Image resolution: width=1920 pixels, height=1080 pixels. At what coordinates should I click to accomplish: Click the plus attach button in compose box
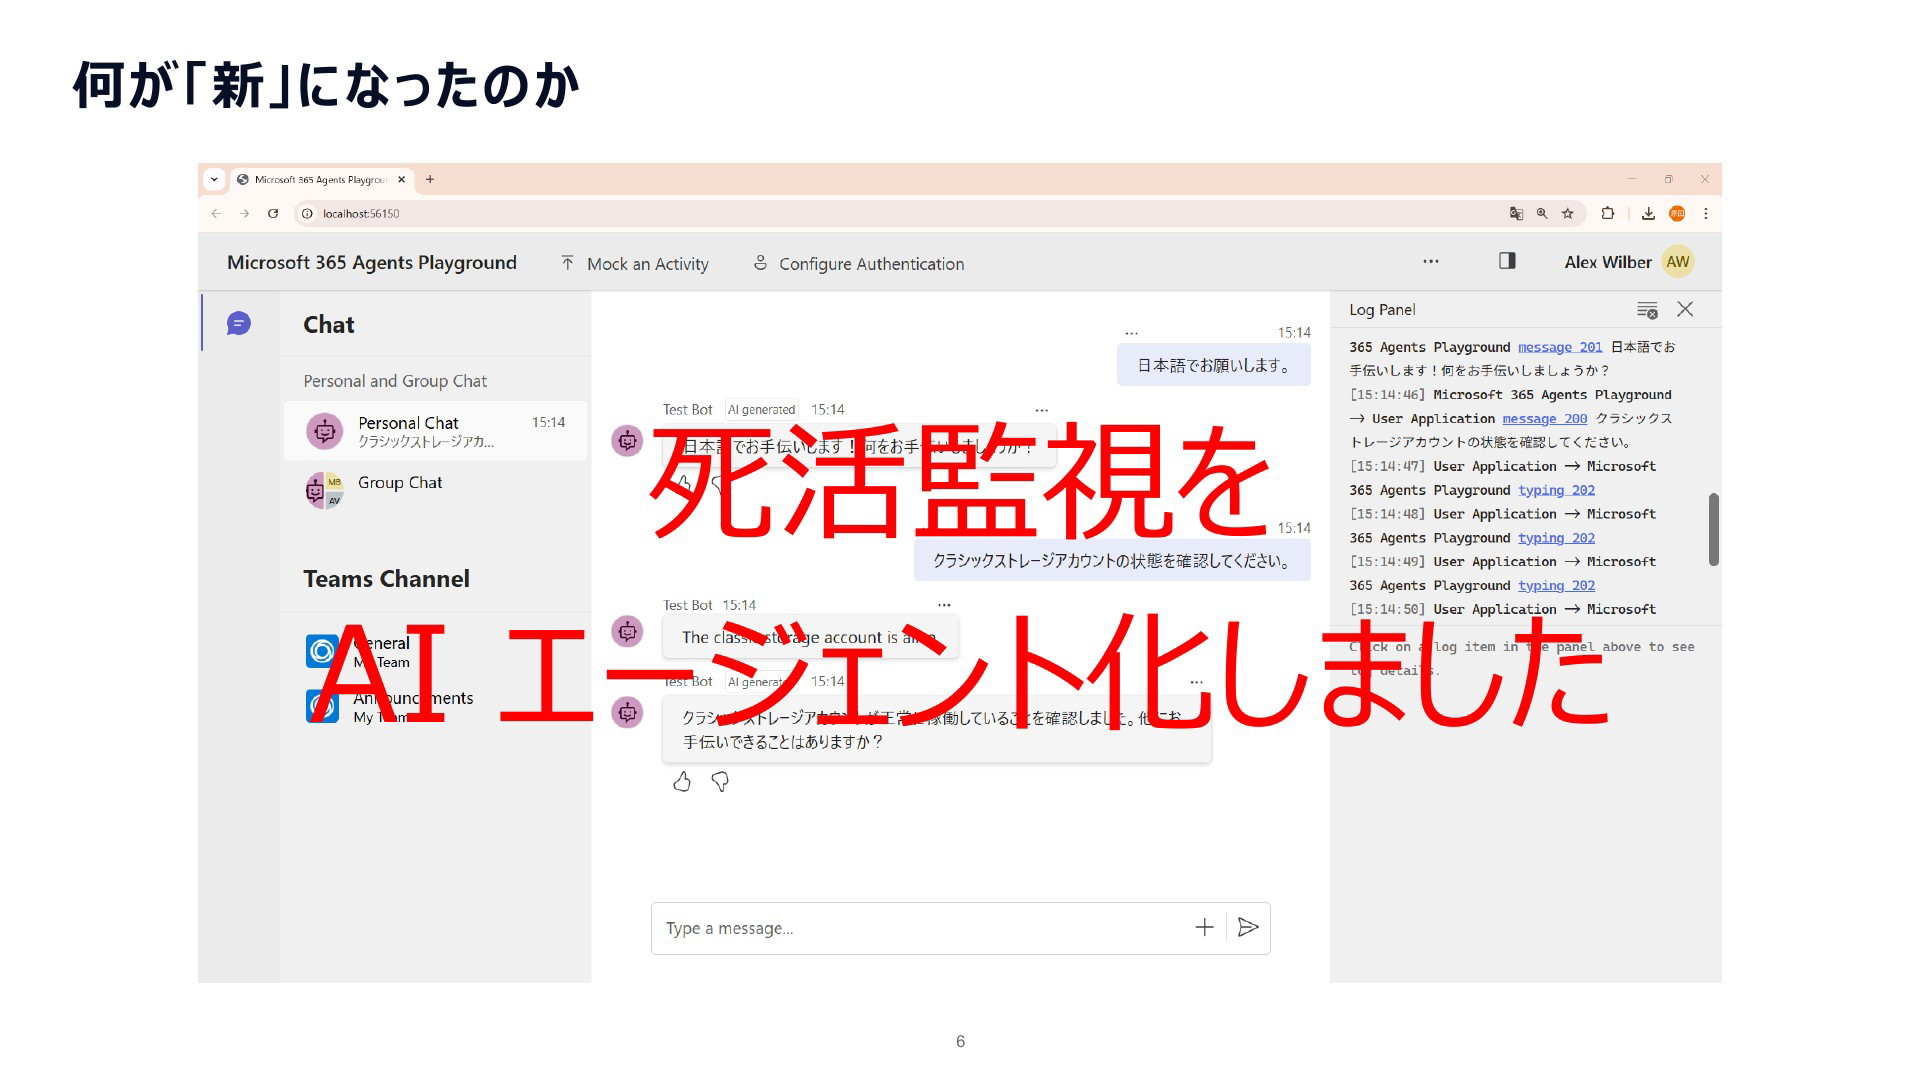tap(1204, 928)
